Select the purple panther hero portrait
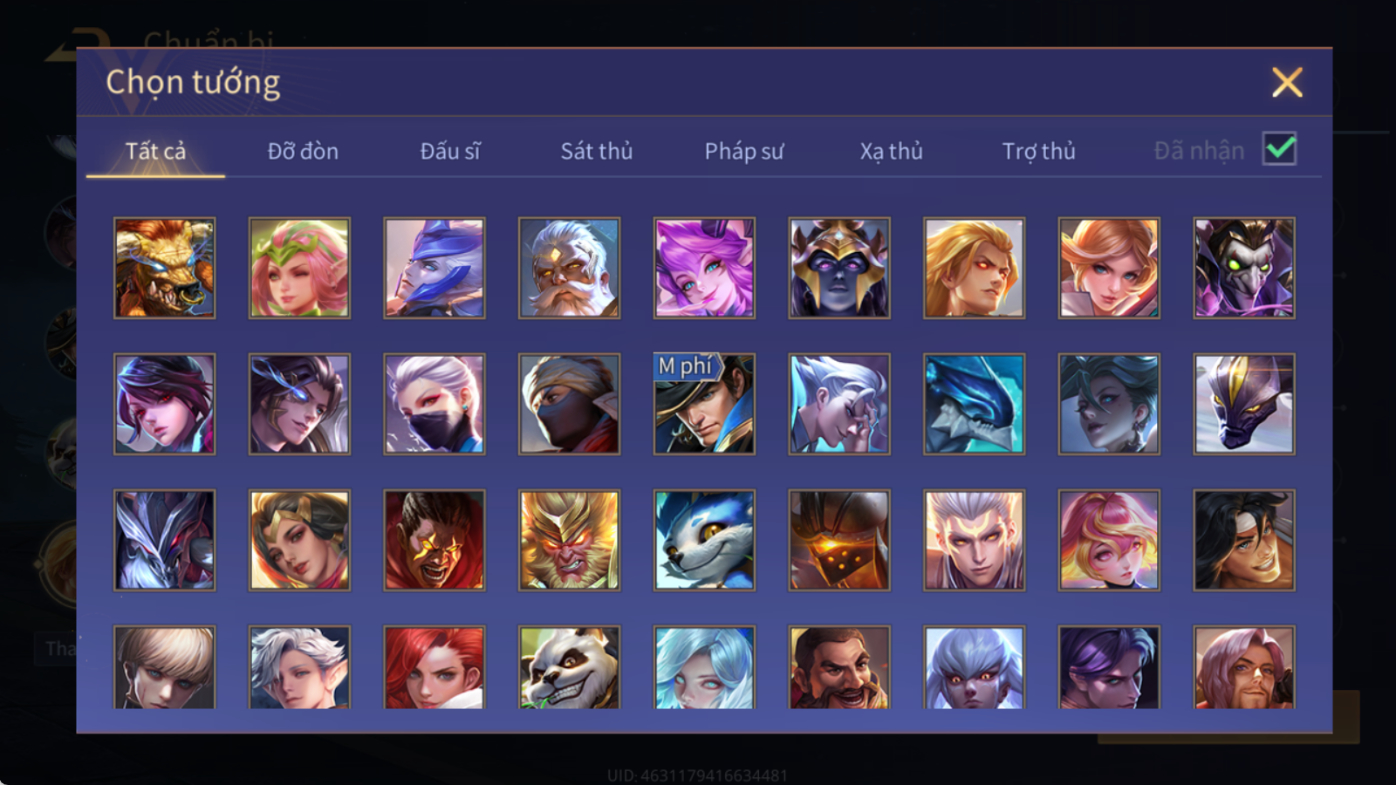Screen dimensions: 1396x785 point(1244,404)
